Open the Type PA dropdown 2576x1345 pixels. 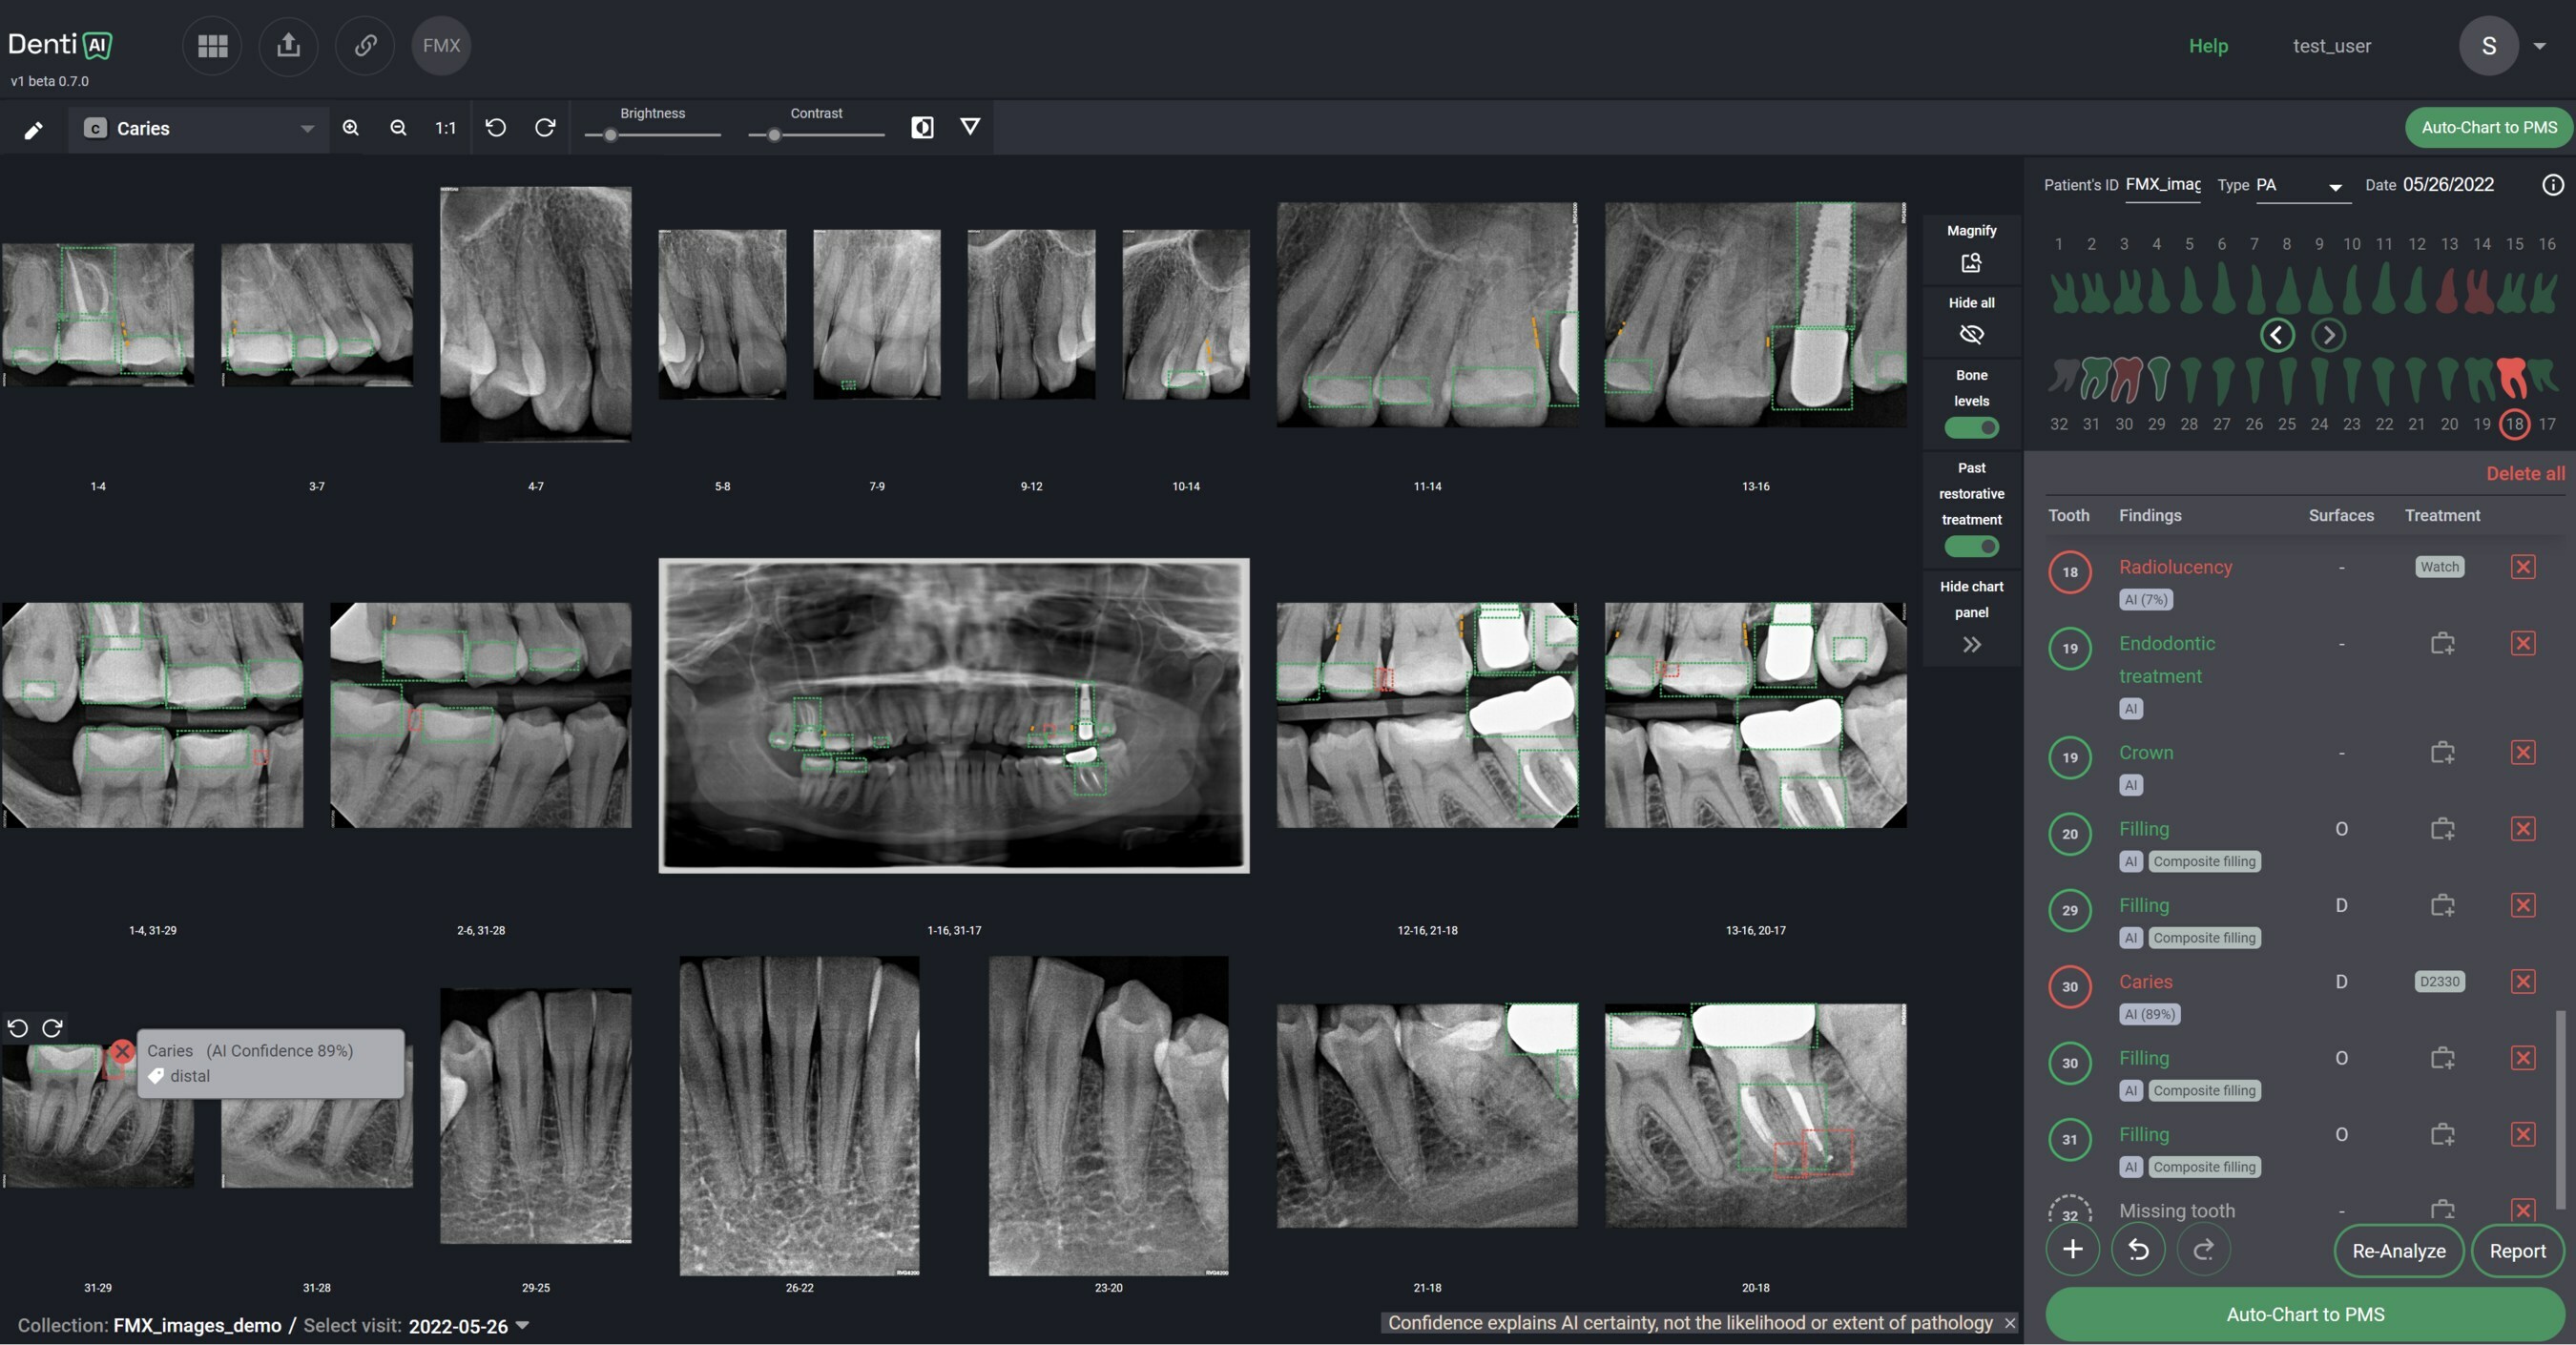click(2335, 188)
